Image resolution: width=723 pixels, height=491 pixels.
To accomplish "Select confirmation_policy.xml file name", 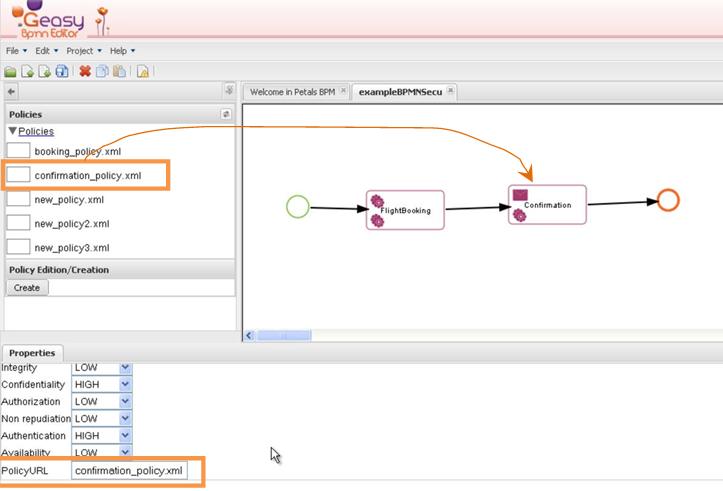I will (88, 175).
